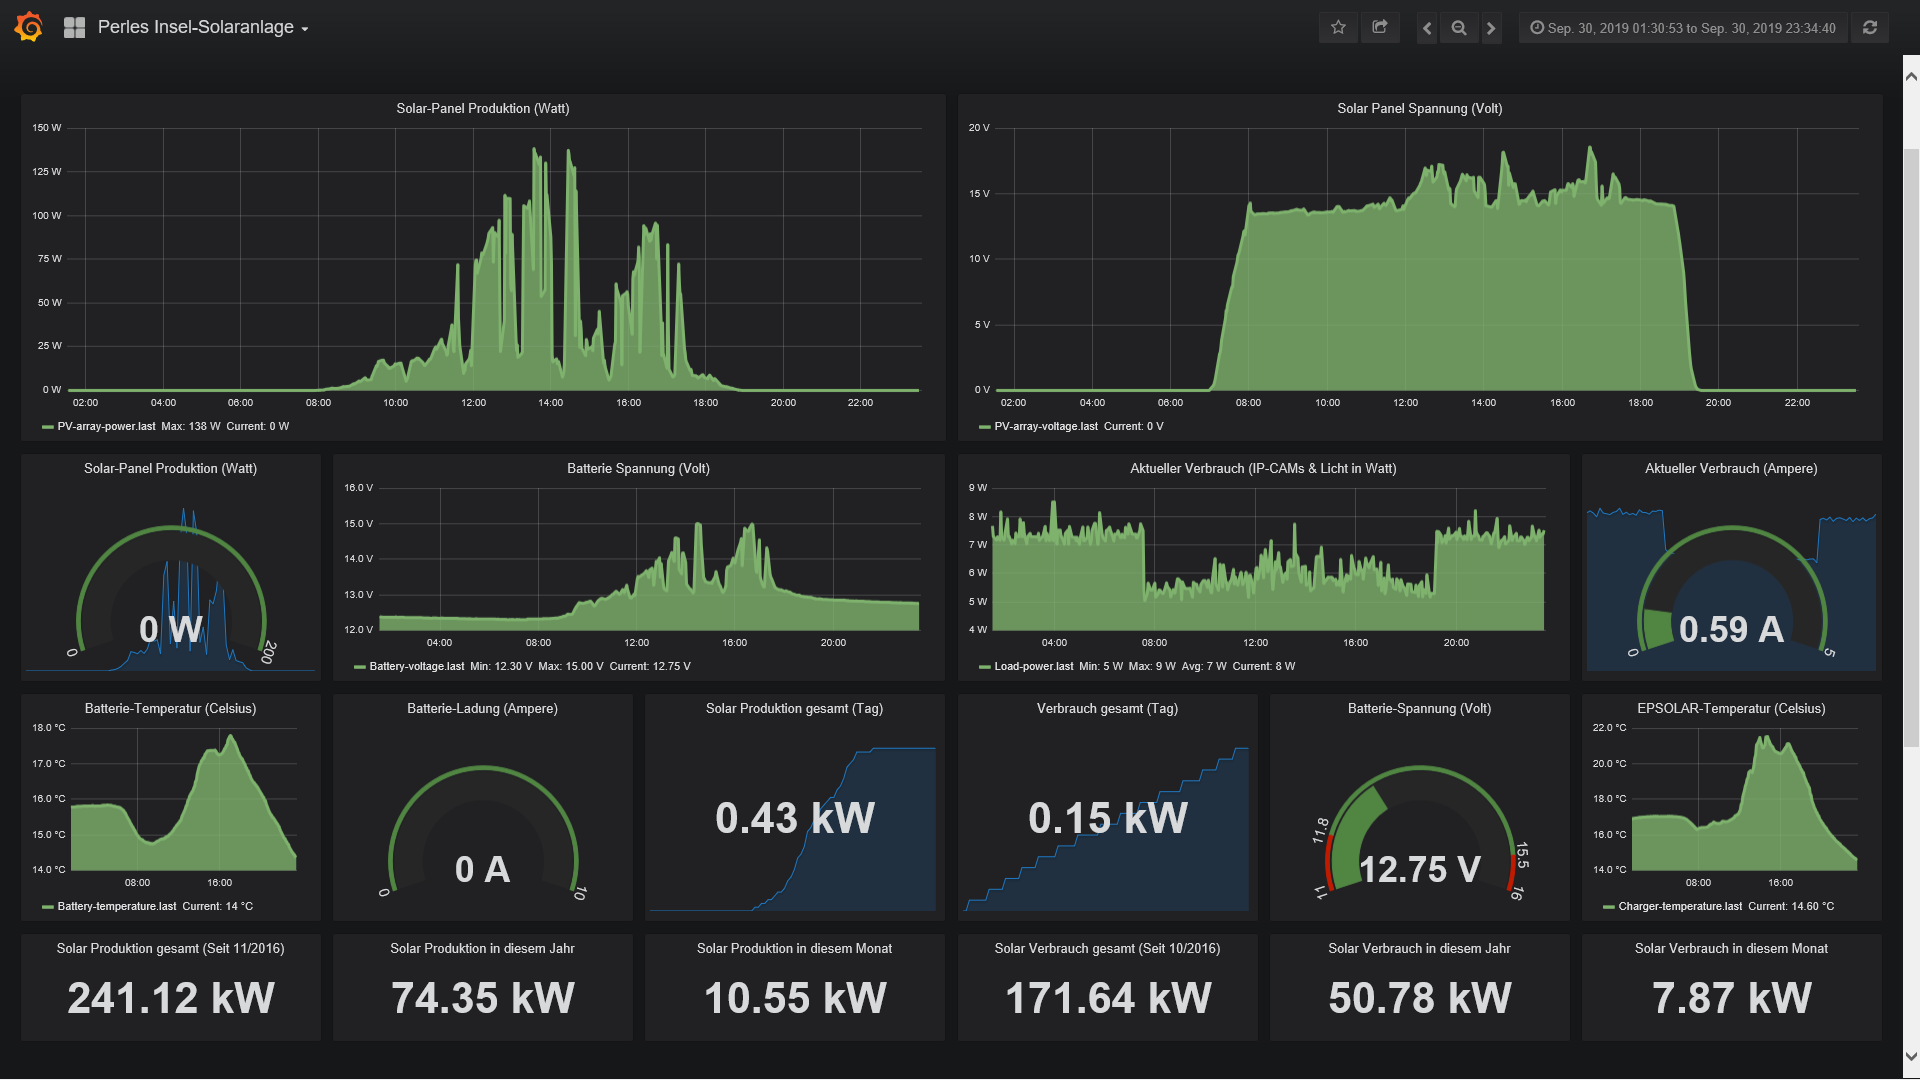Viewport: 1920px width, 1080px height.
Task: Click the Grafana logo icon
Action: (x=29, y=27)
